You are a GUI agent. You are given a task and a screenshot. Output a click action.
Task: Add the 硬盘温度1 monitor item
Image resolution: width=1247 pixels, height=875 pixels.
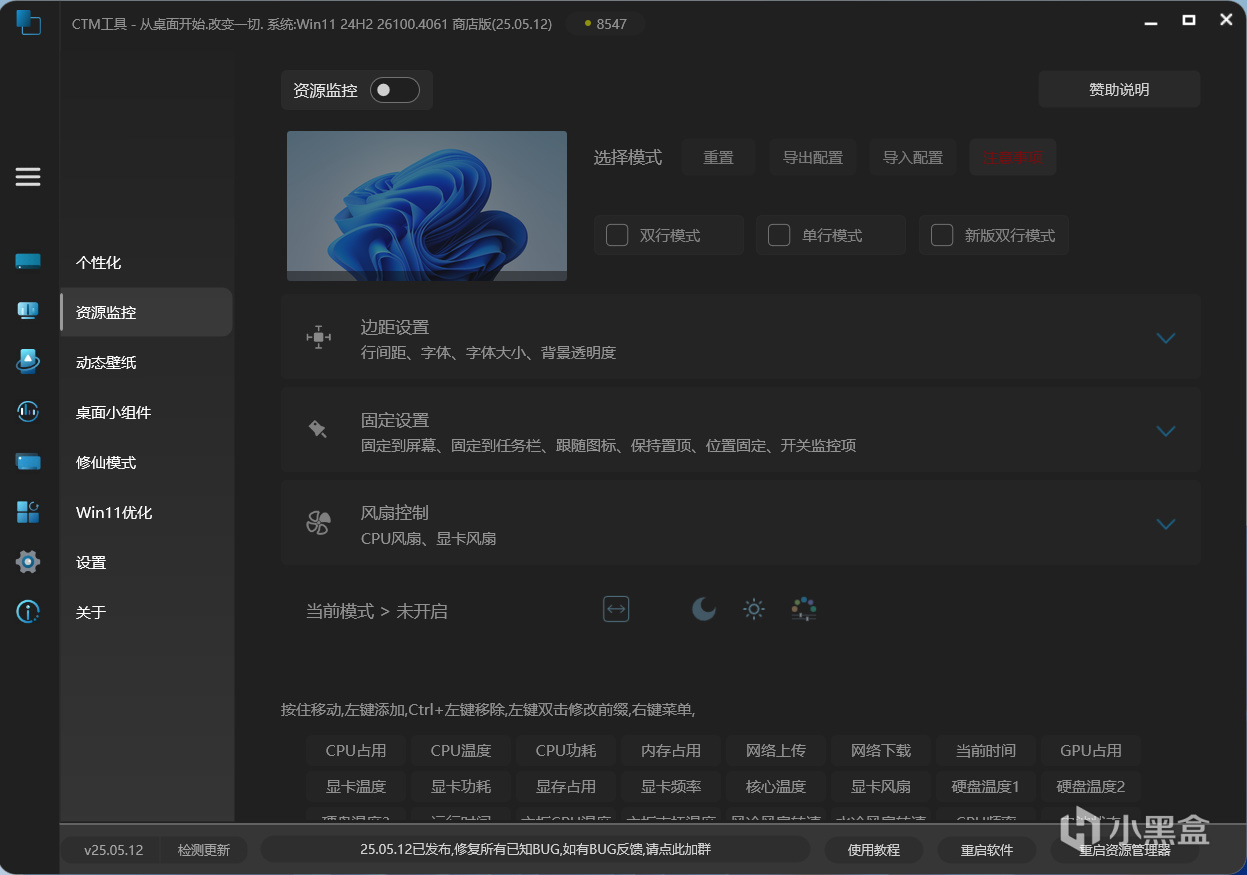pyautogui.click(x=986, y=786)
